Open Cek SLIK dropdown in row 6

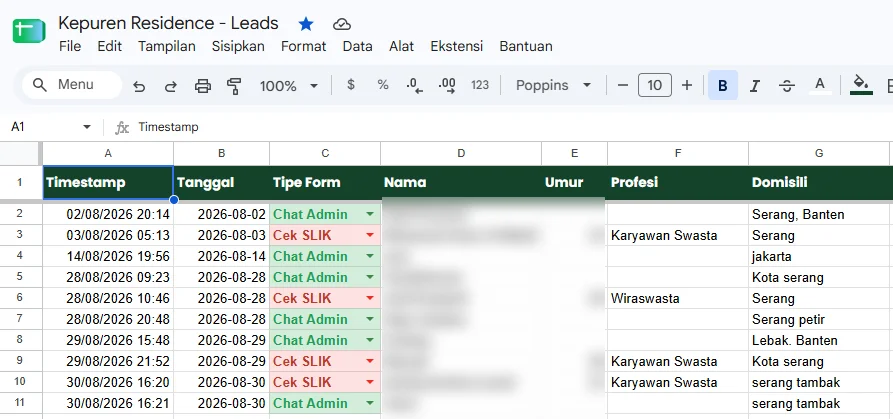click(370, 298)
